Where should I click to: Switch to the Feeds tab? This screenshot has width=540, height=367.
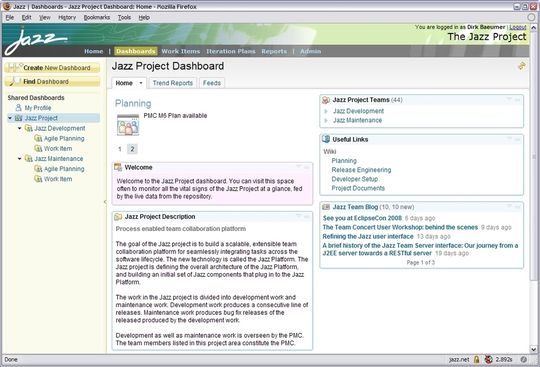pyautogui.click(x=211, y=83)
